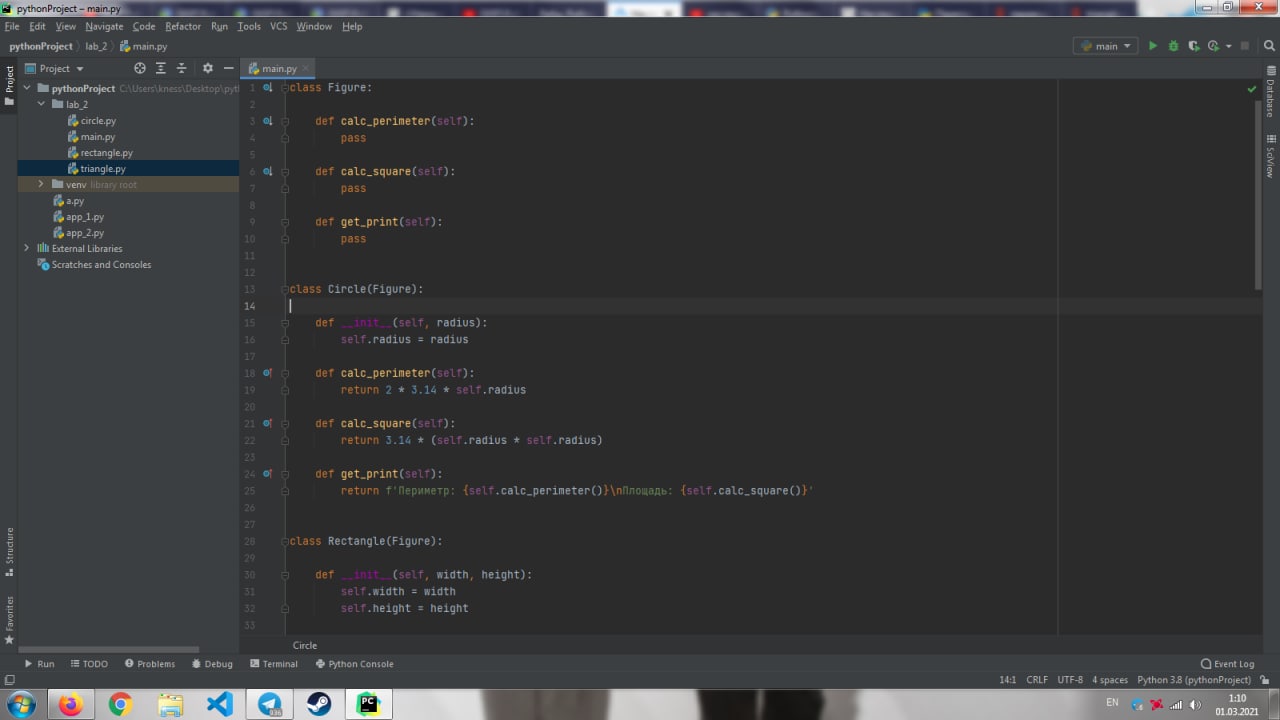Open the Navigate menu
The height and width of the screenshot is (720, 1280).
[x=104, y=26]
